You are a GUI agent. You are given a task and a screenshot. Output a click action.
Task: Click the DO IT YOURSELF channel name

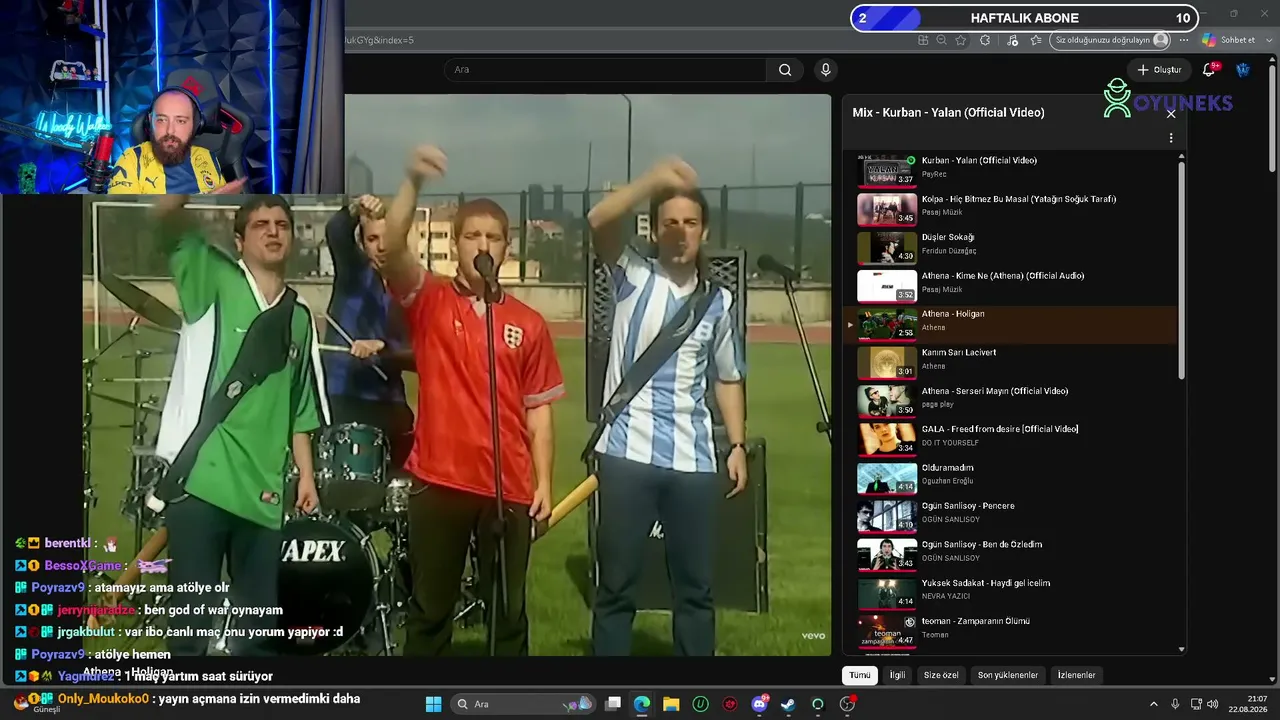pos(950,443)
